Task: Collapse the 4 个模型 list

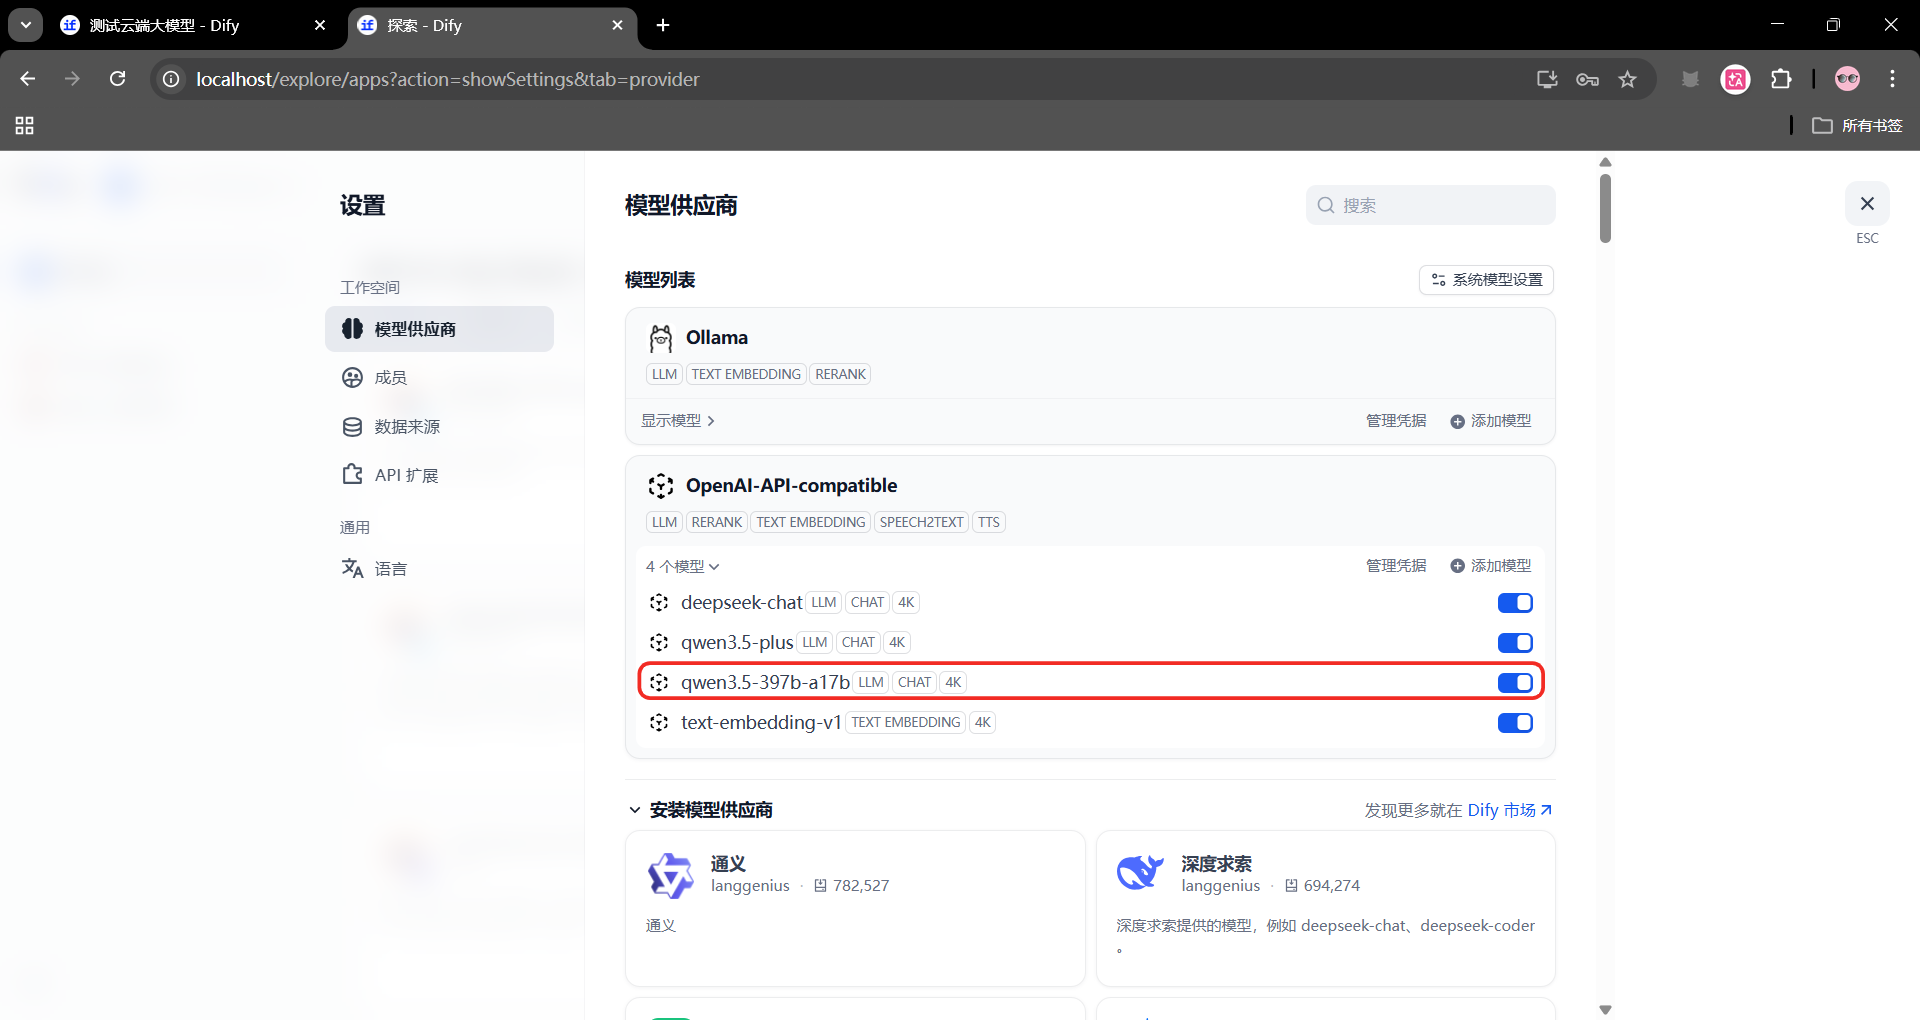Action: (683, 566)
